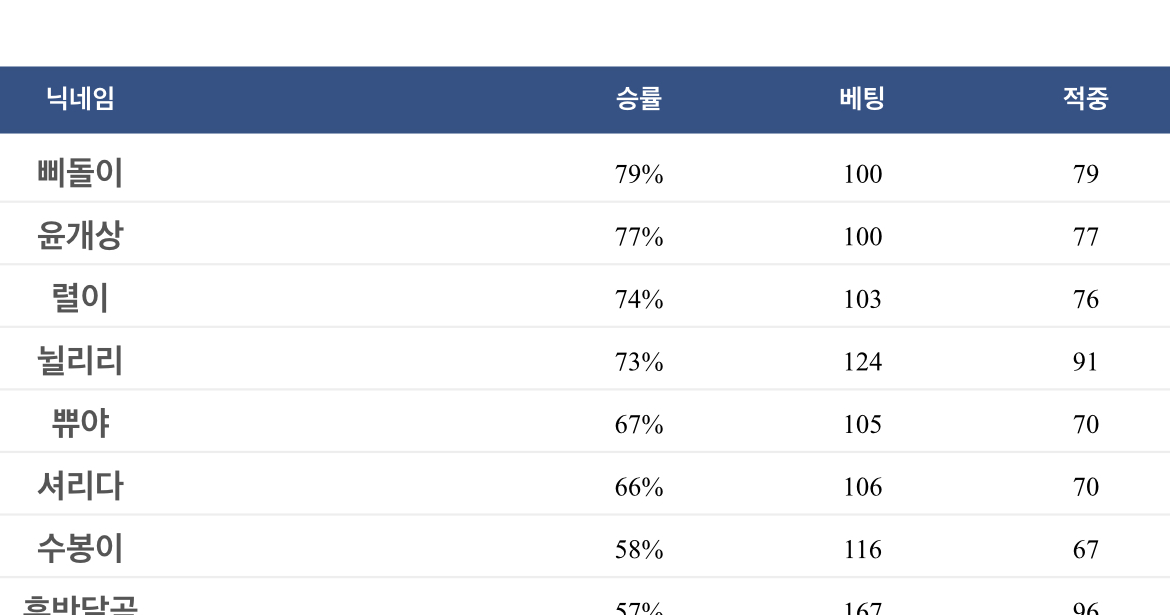Screen dimensions: 1170x615
Task: Open the nickname 윤개상
Action: coord(80,235)
